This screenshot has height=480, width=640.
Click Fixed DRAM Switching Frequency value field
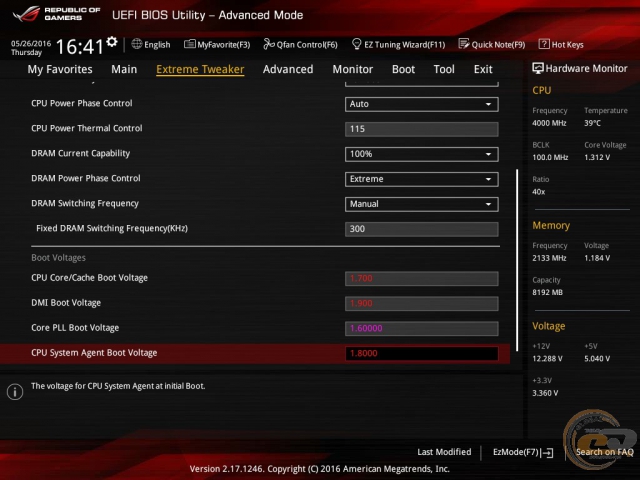[x=422, y=229]
